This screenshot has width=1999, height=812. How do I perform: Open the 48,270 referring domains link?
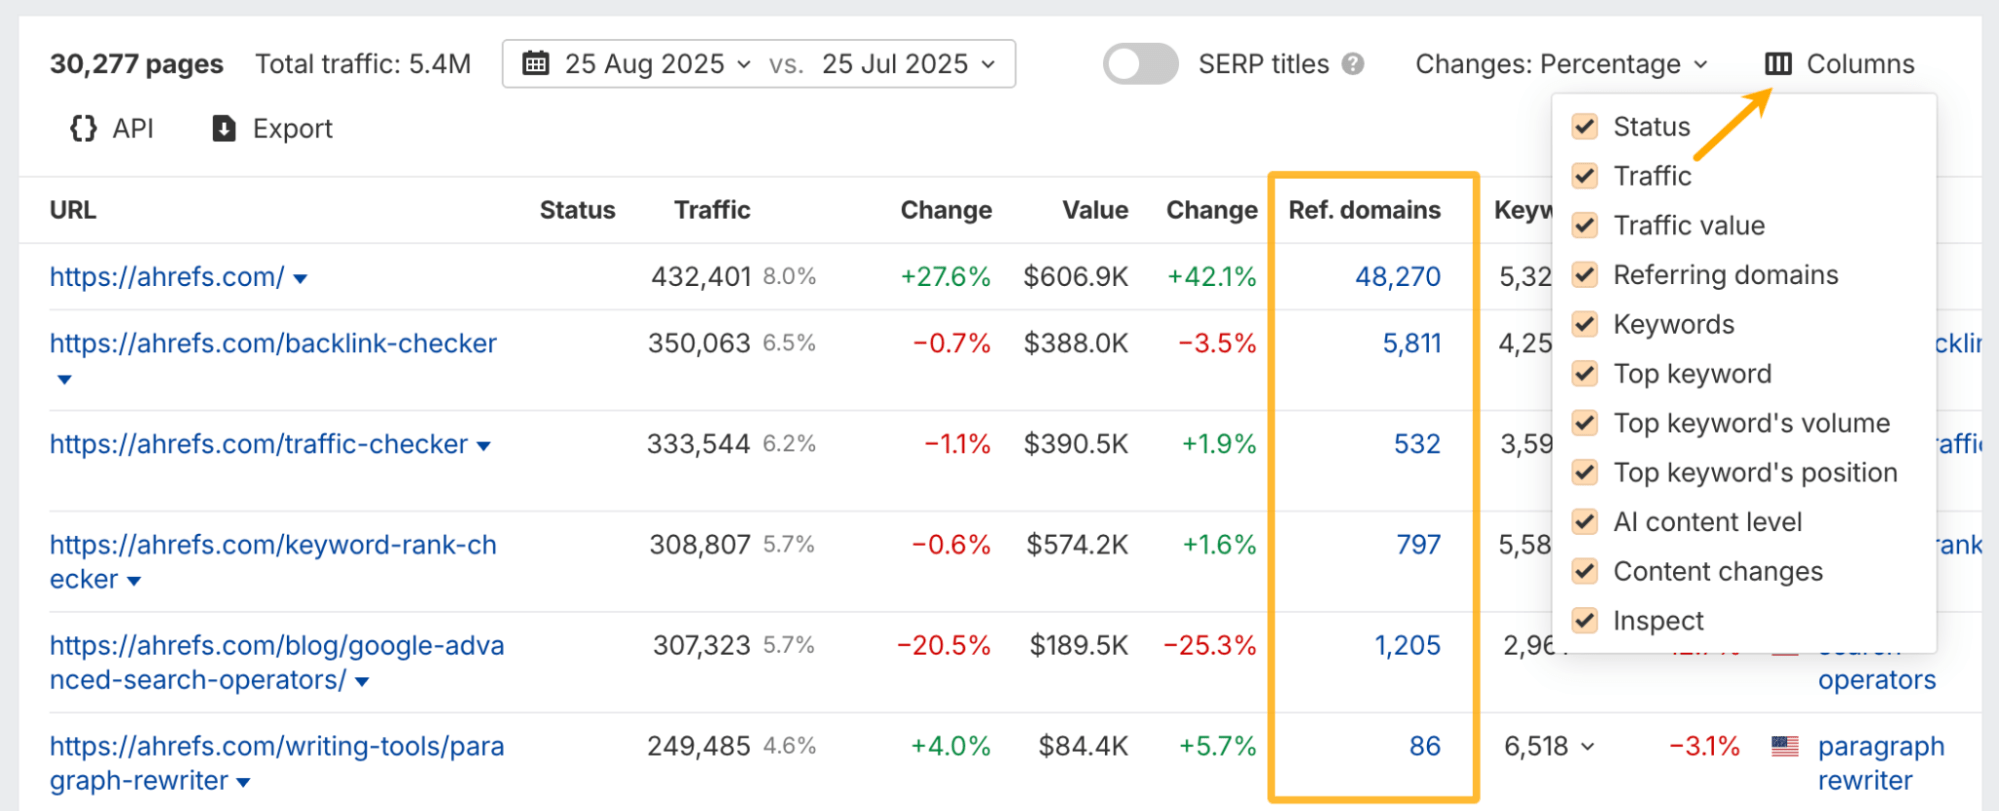(x=1397, y=277)
